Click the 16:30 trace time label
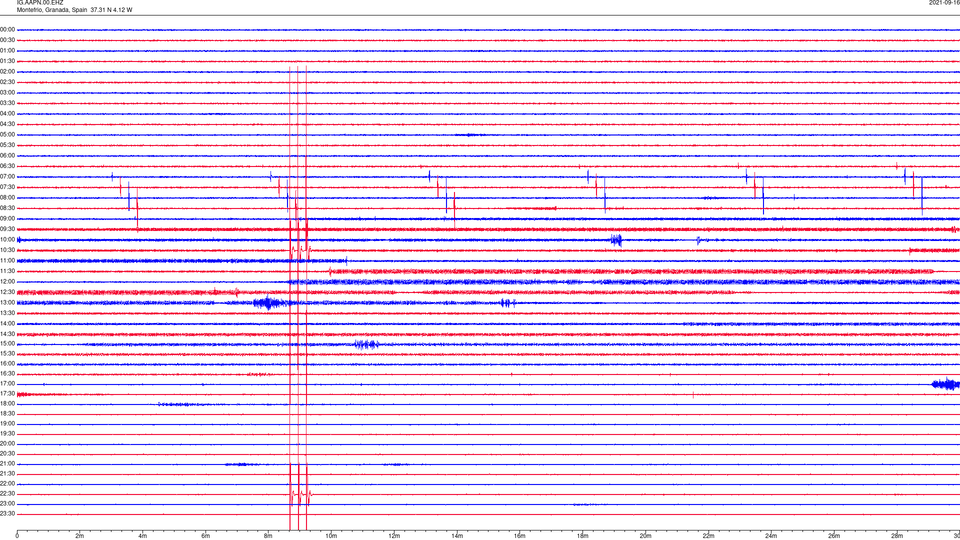This screenshot has height=540, width=960. pyautogui.click(x=7, y=373)
